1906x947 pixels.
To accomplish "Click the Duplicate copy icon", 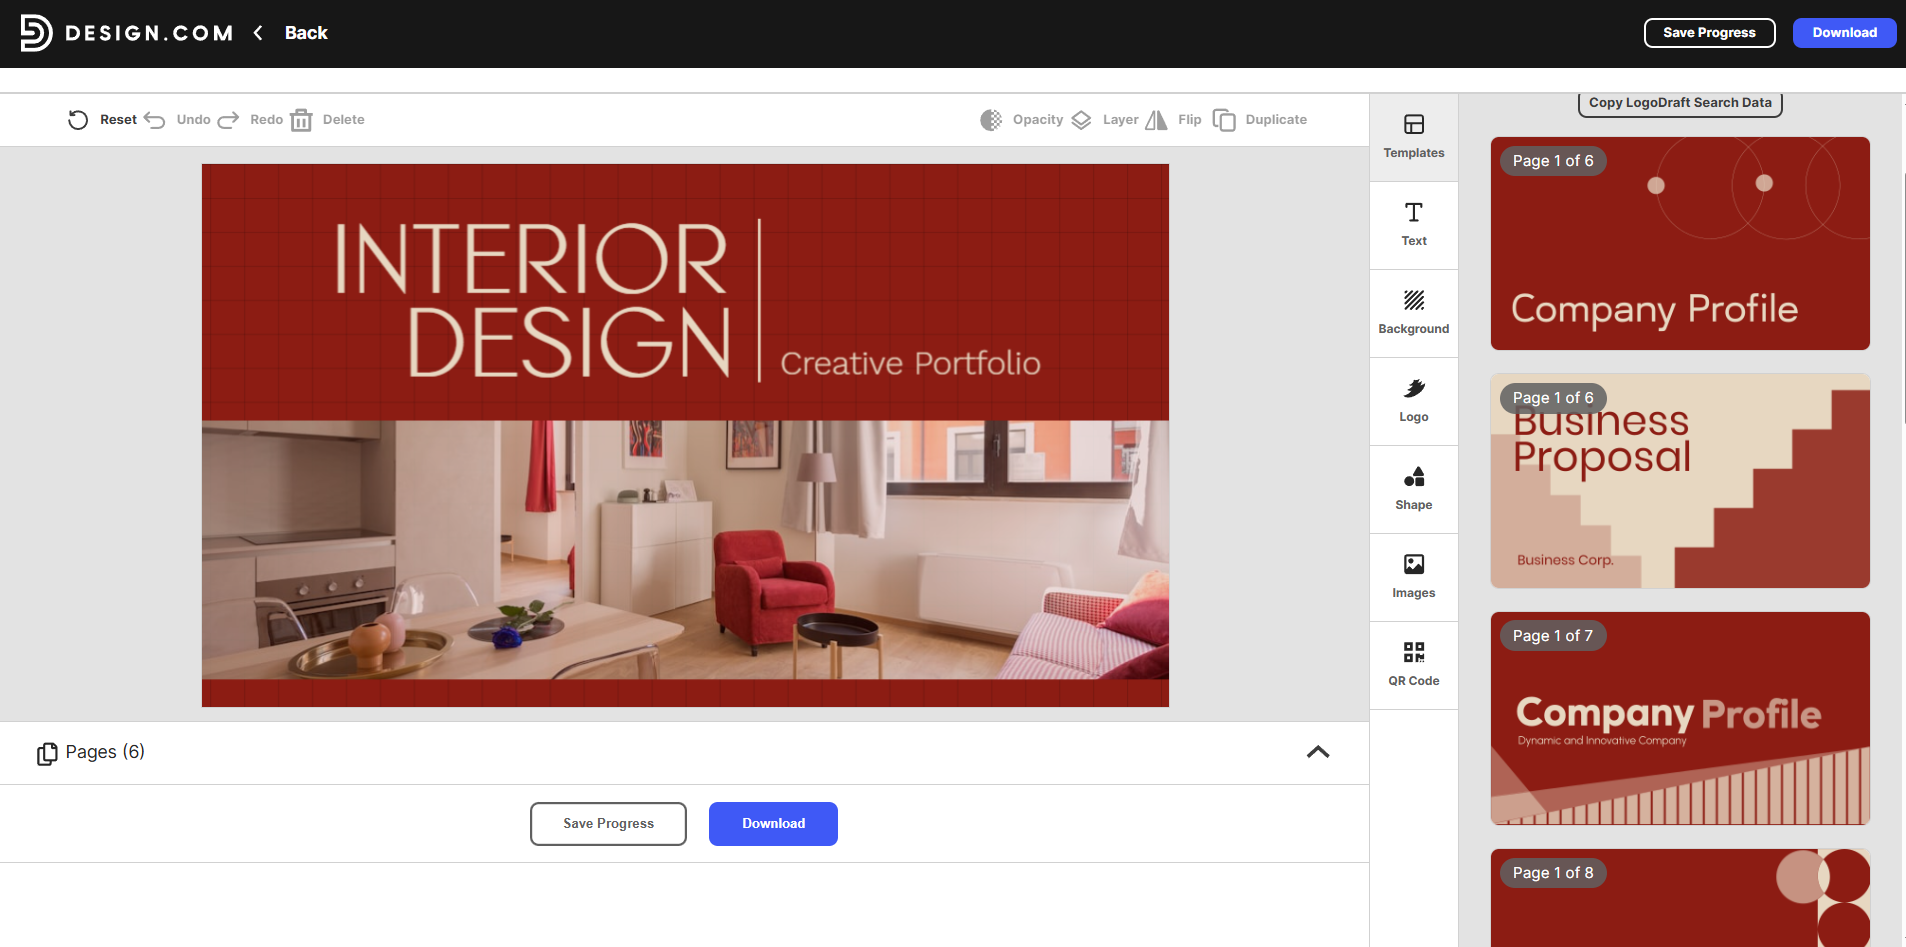I will [x=1224, y=120].
